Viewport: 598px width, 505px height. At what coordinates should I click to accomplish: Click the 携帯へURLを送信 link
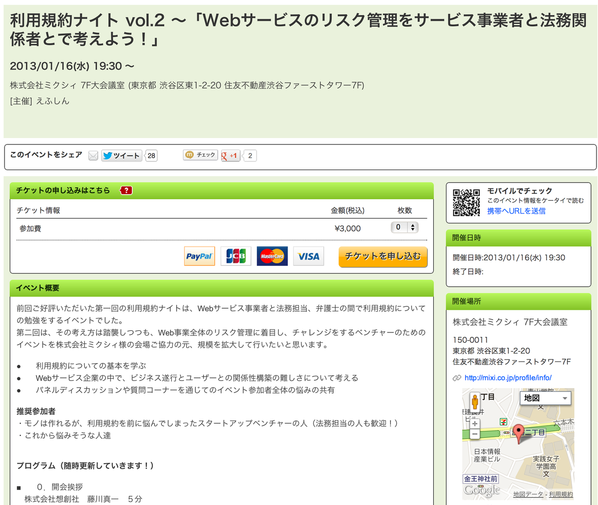(x=516, y=211)
